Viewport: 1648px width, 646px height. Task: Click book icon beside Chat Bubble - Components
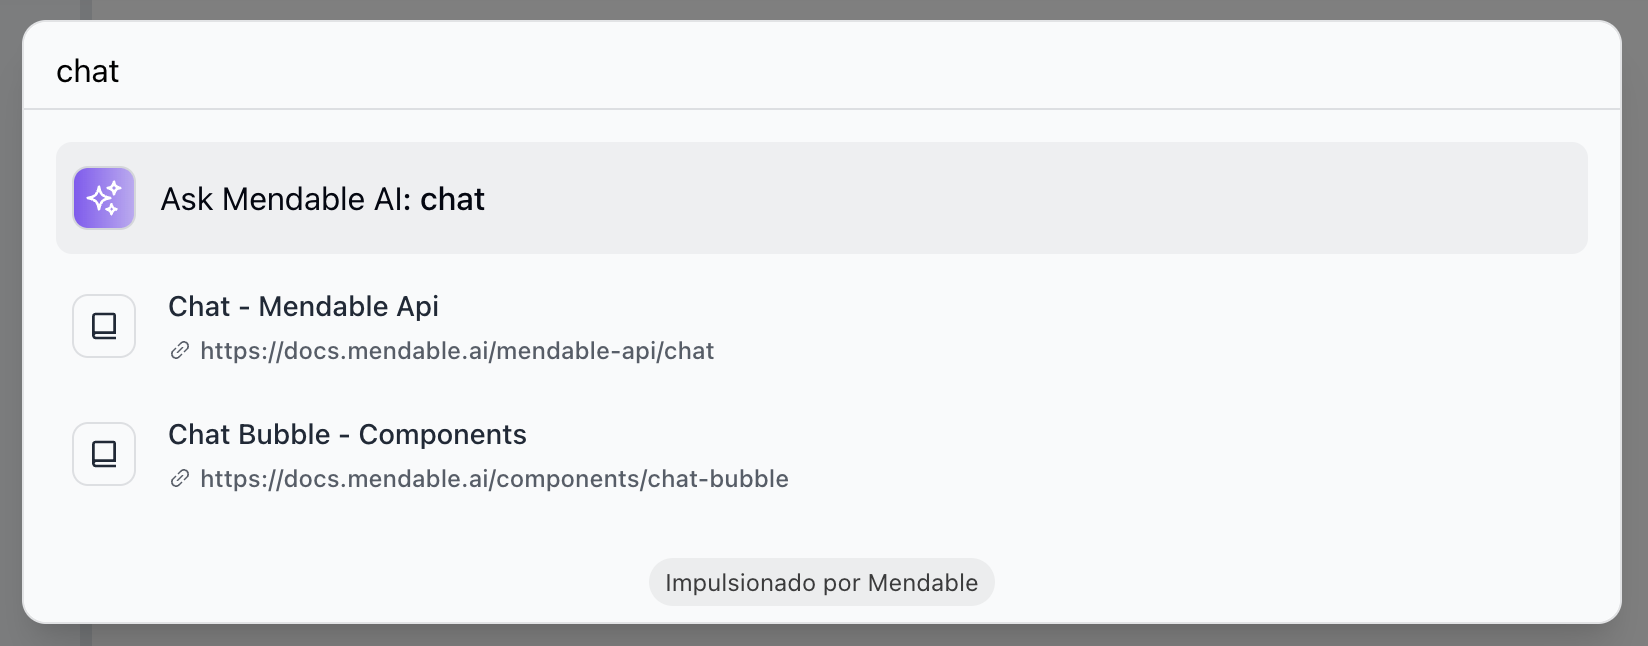coord(104,454)
